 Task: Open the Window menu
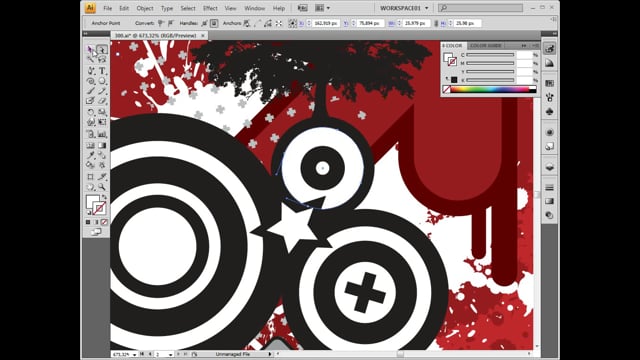click(254, 8)
